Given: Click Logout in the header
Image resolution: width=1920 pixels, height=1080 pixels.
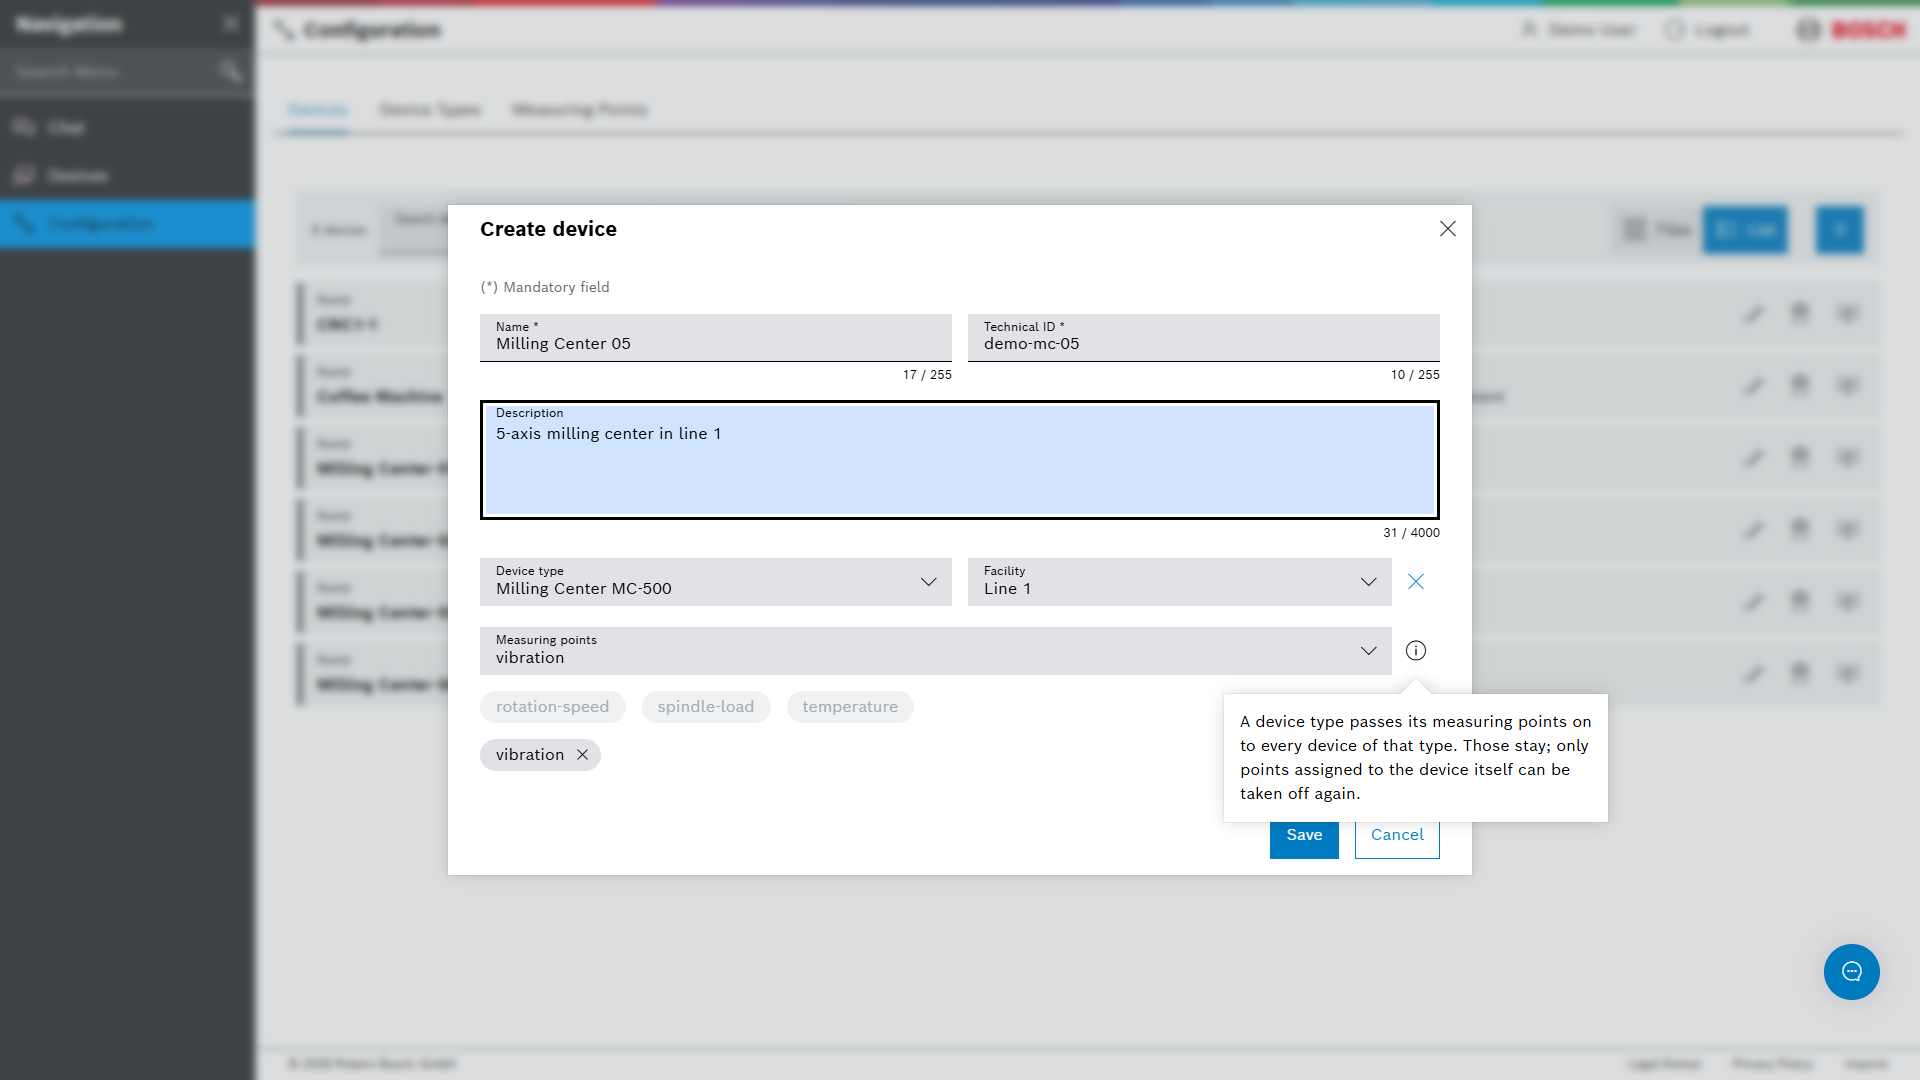Looking at the screenshot, I should tap(1707, 30).
